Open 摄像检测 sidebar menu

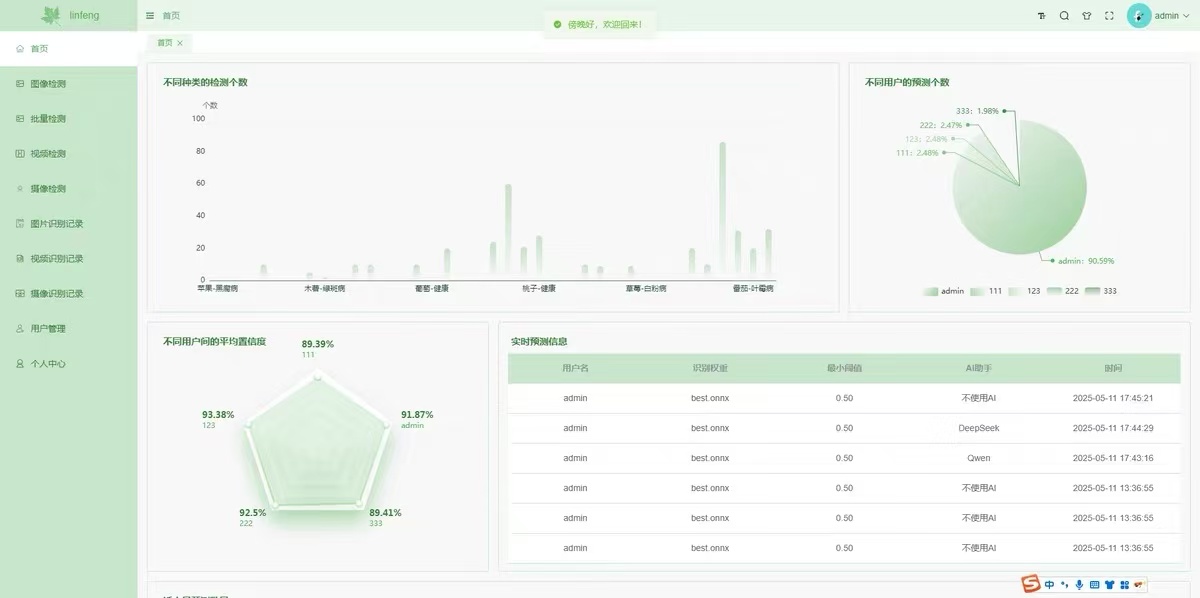click(68, 189)
